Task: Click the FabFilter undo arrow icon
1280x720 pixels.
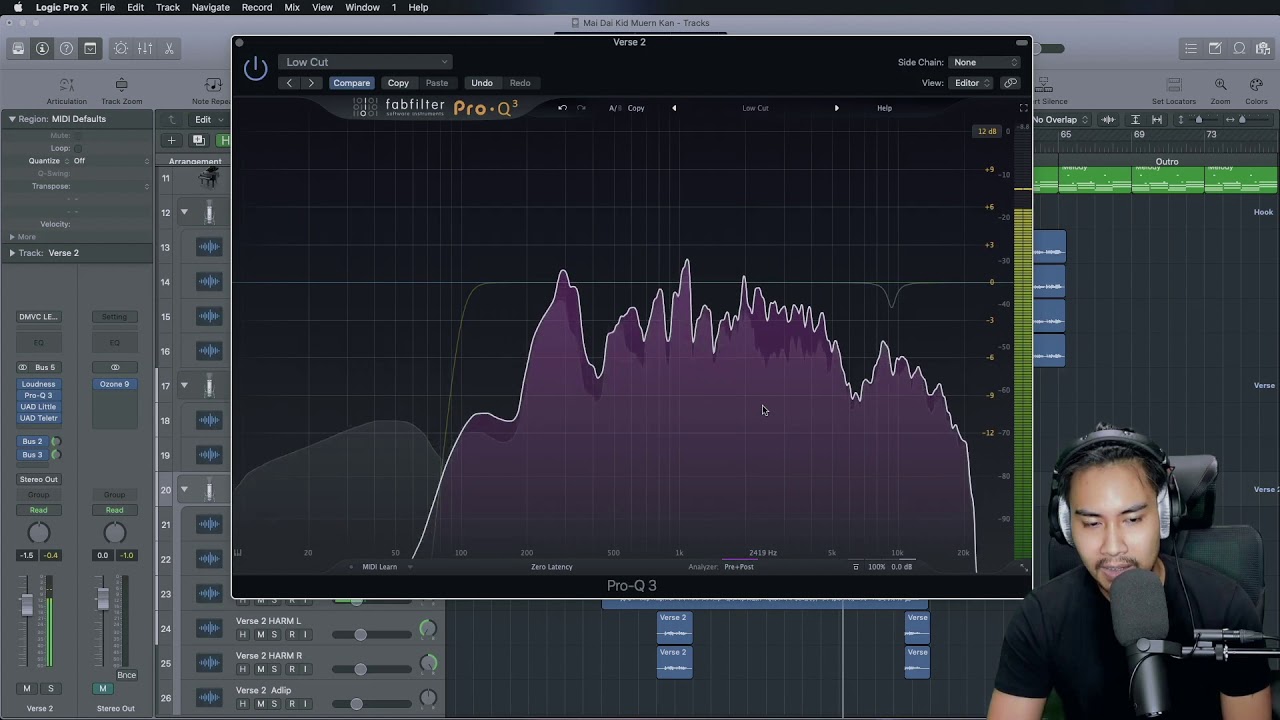Action: click(x=562, y=108)
